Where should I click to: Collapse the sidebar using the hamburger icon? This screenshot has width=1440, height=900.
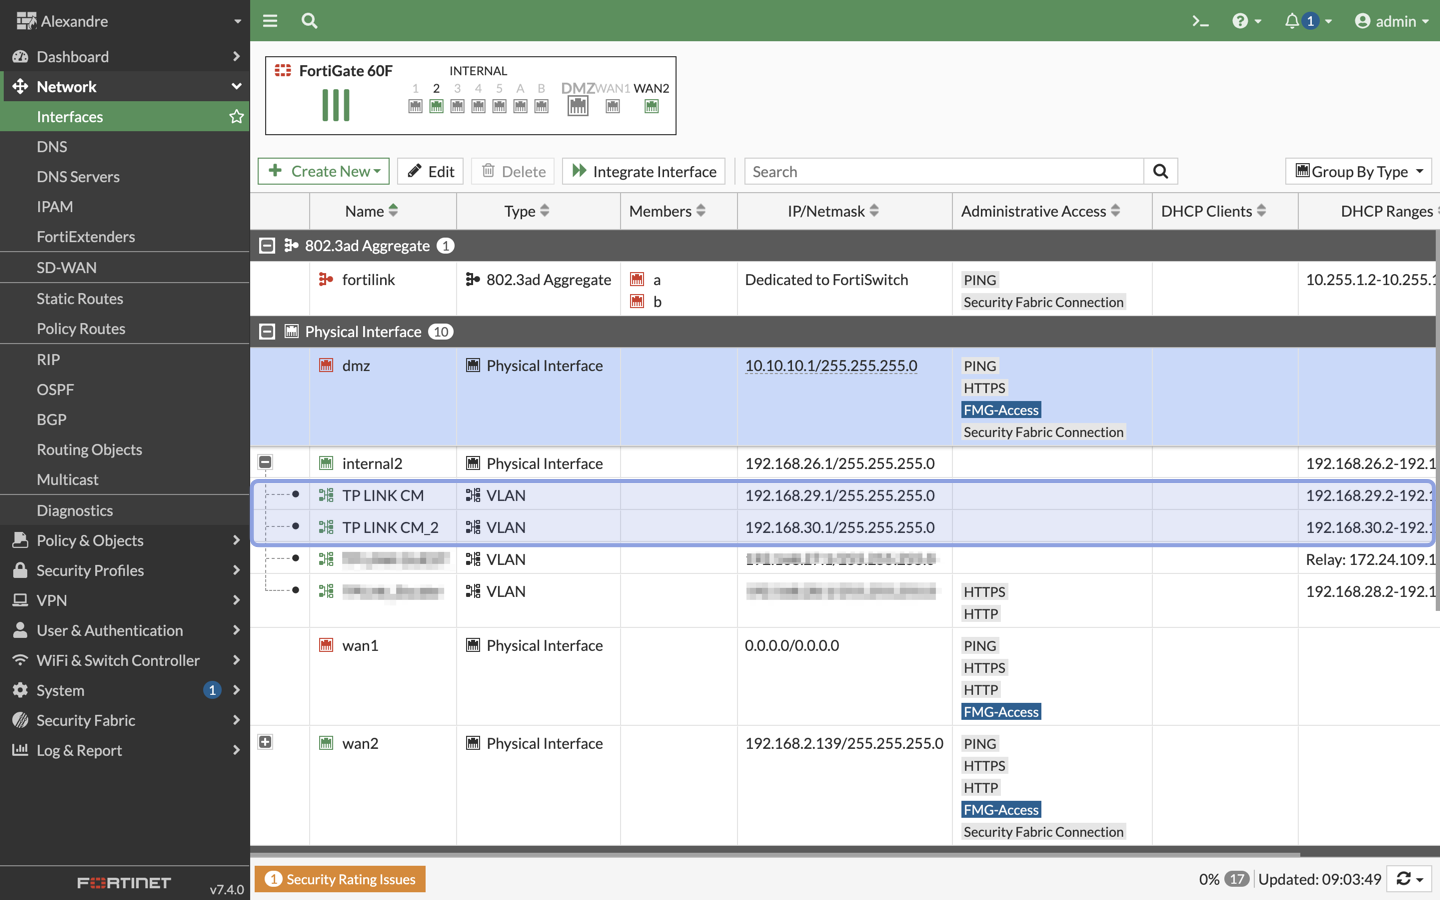coord(270,20)
